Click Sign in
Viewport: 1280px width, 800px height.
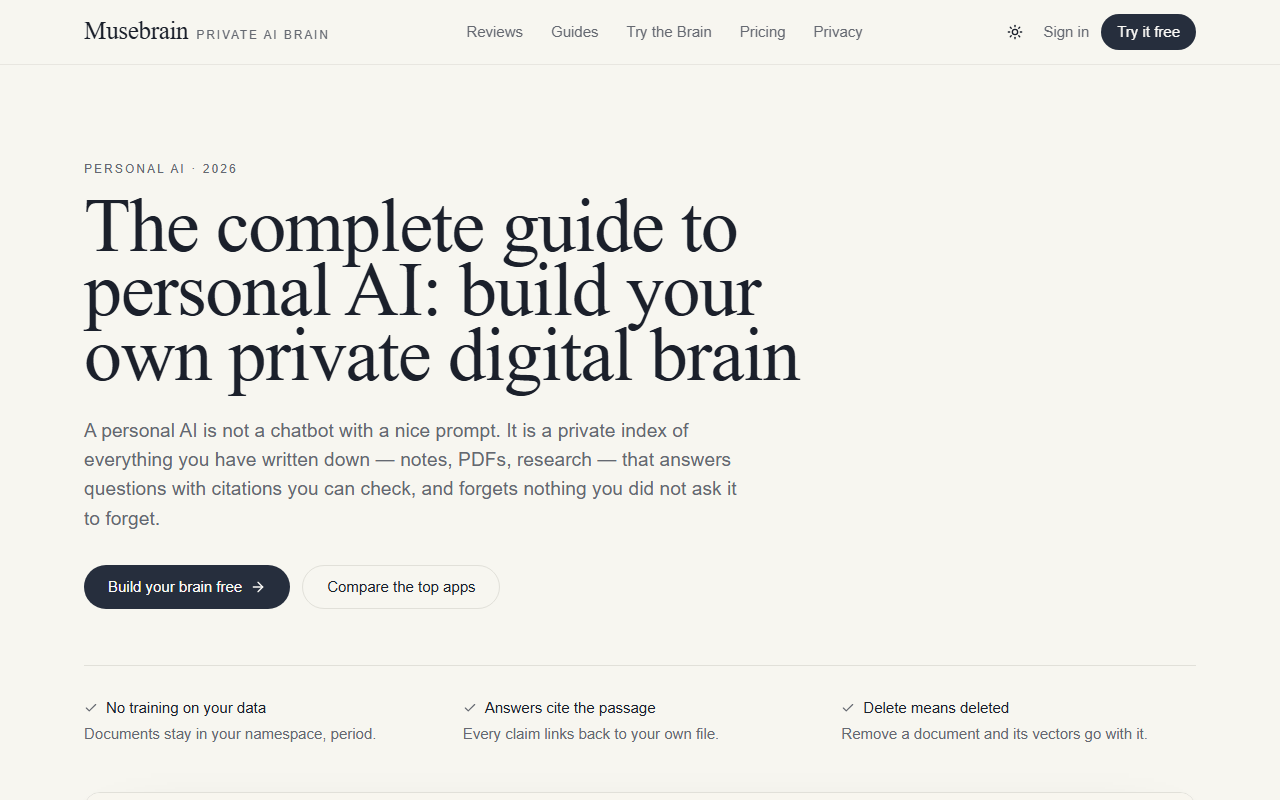click(x=1066, y=32)
